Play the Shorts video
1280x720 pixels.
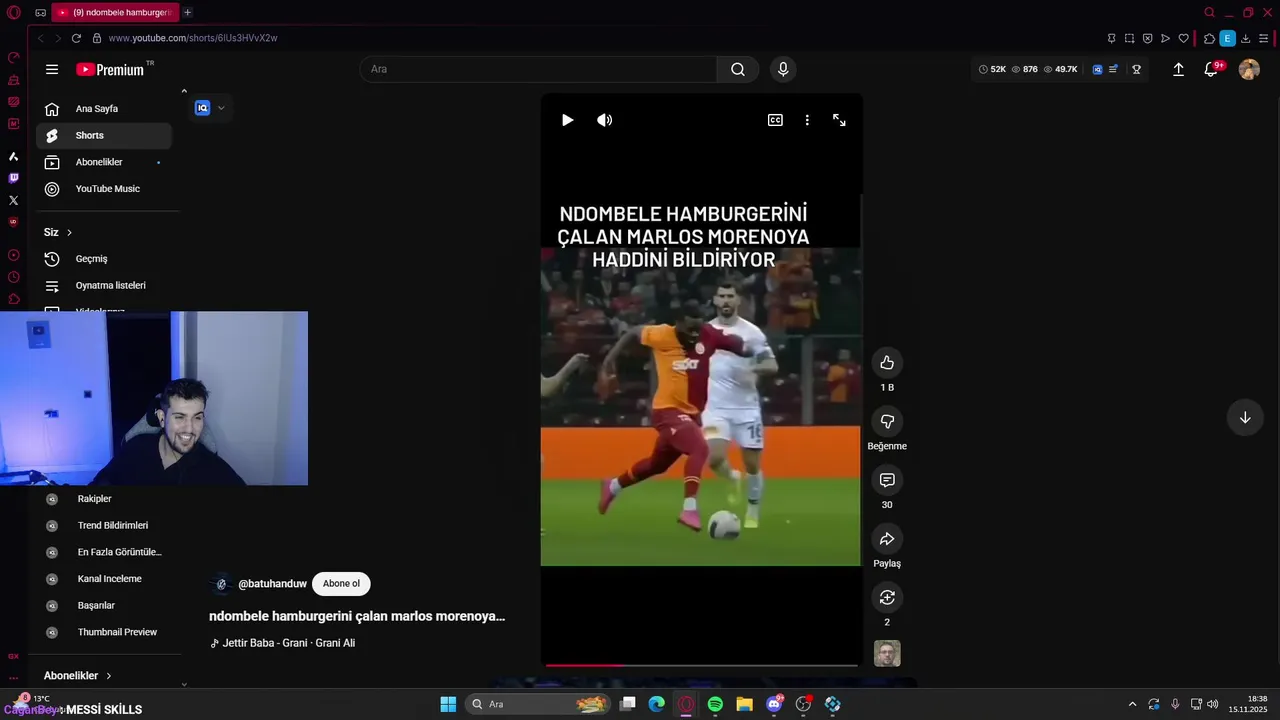[567, 120]
